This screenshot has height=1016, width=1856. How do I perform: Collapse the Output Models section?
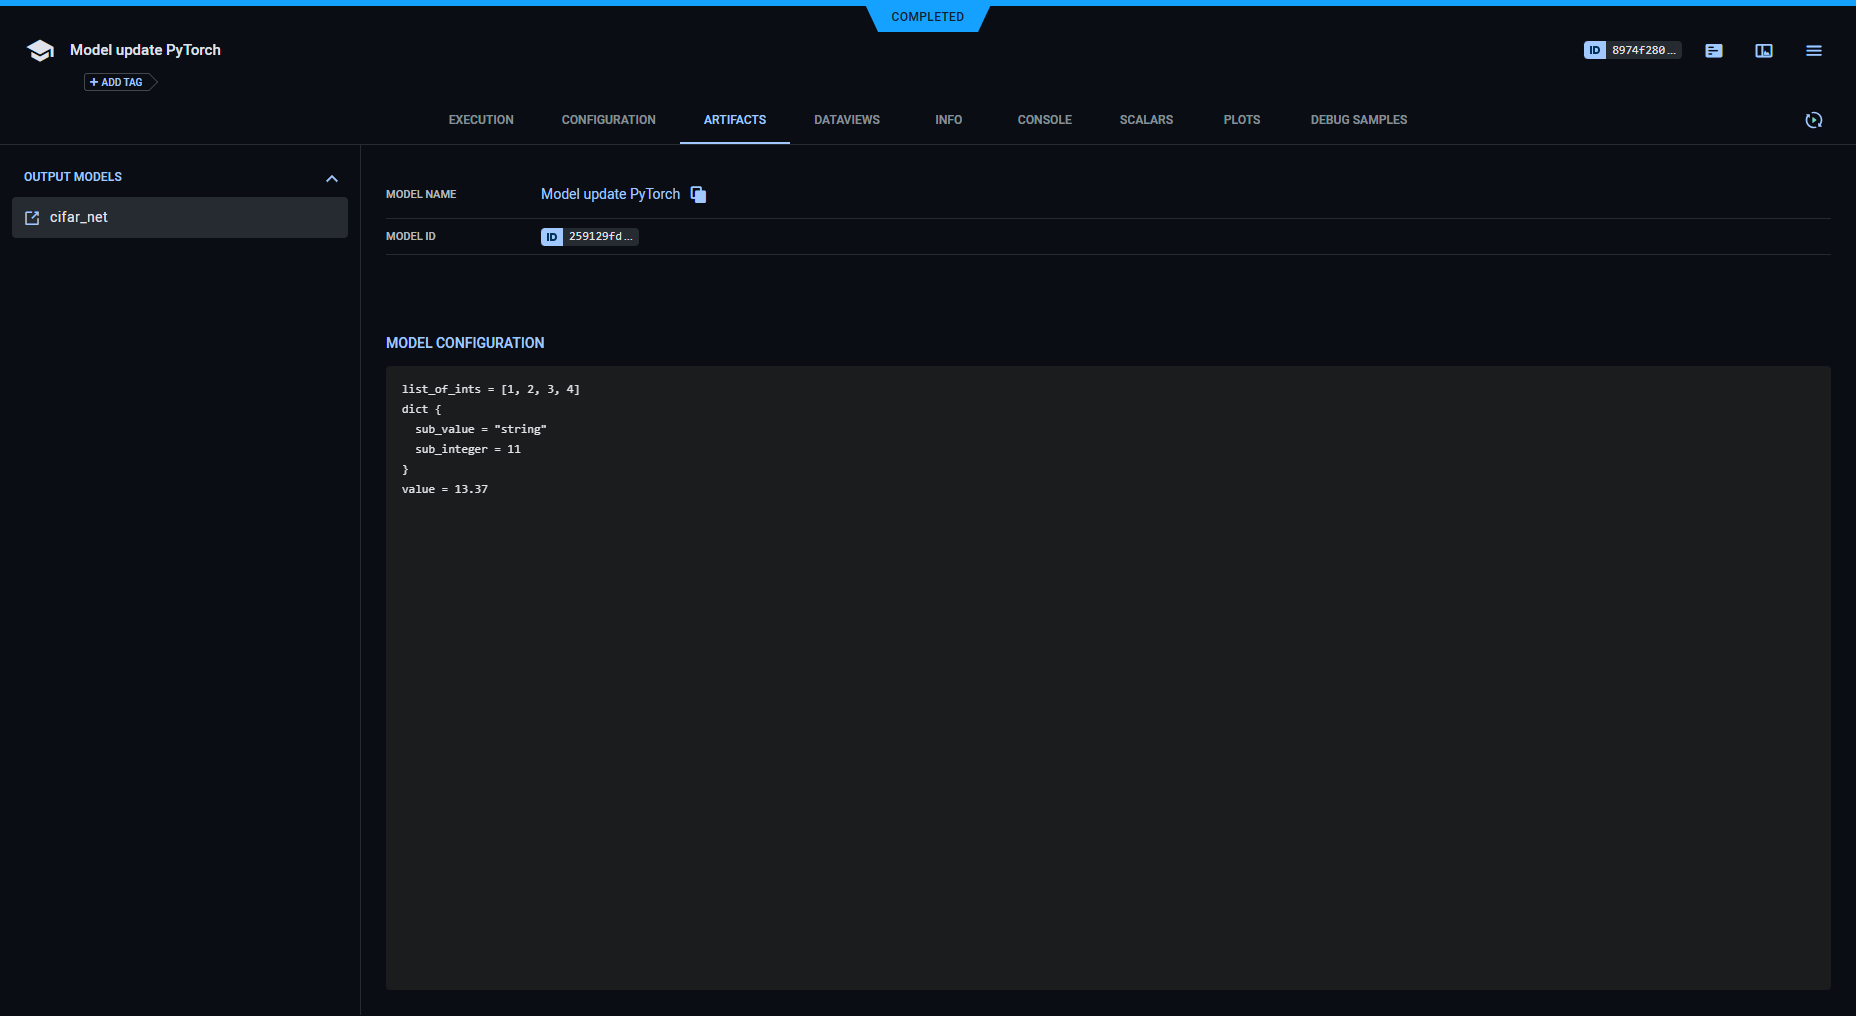click(331, 178)
